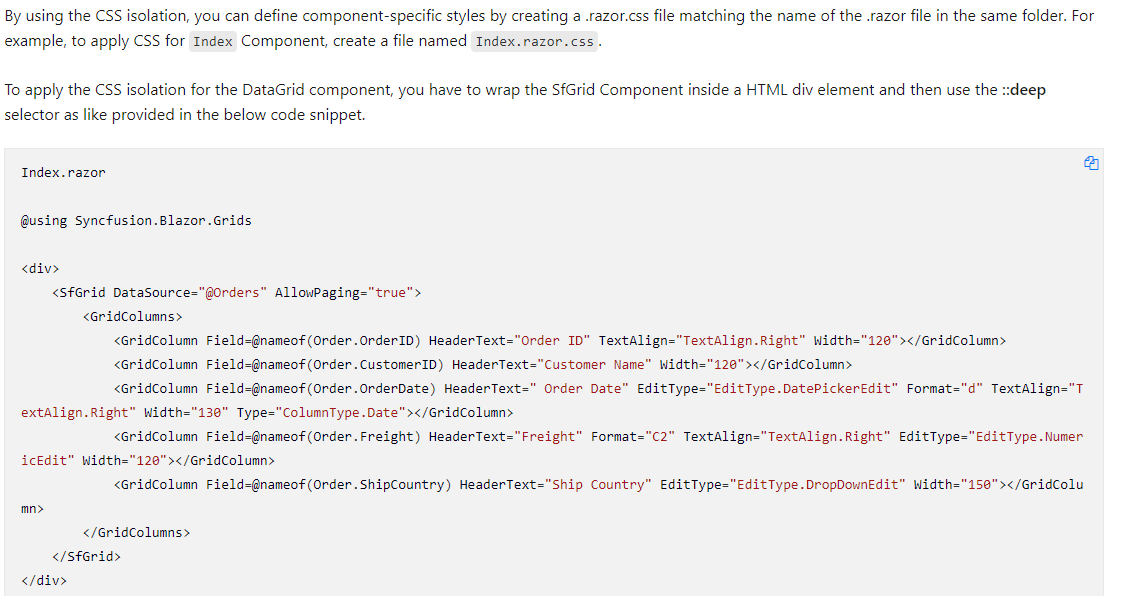Click the "EditType.DatePickerEdit" value
Image resolution: width=1129 pixels, height=596 pixels.
[802, 389]
